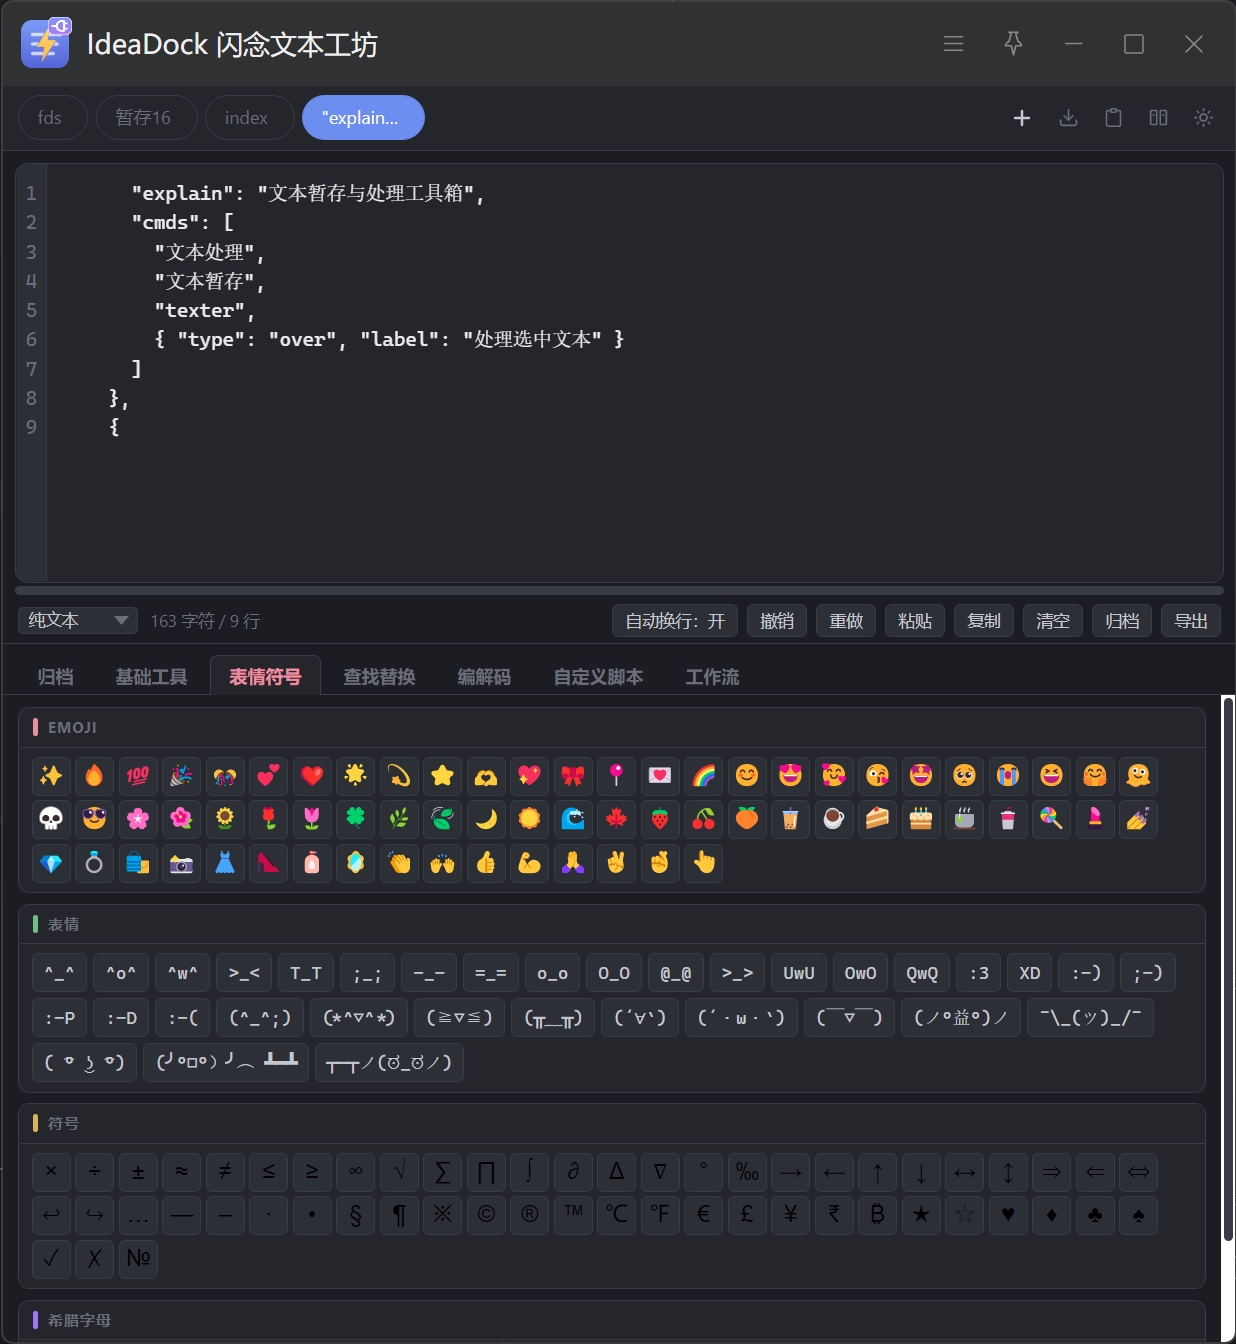Open the 工作流 panel tab
Image resolution: width=1236 pixels, height=1344 pixels.
pyautogui.click(x=712, y=677)
